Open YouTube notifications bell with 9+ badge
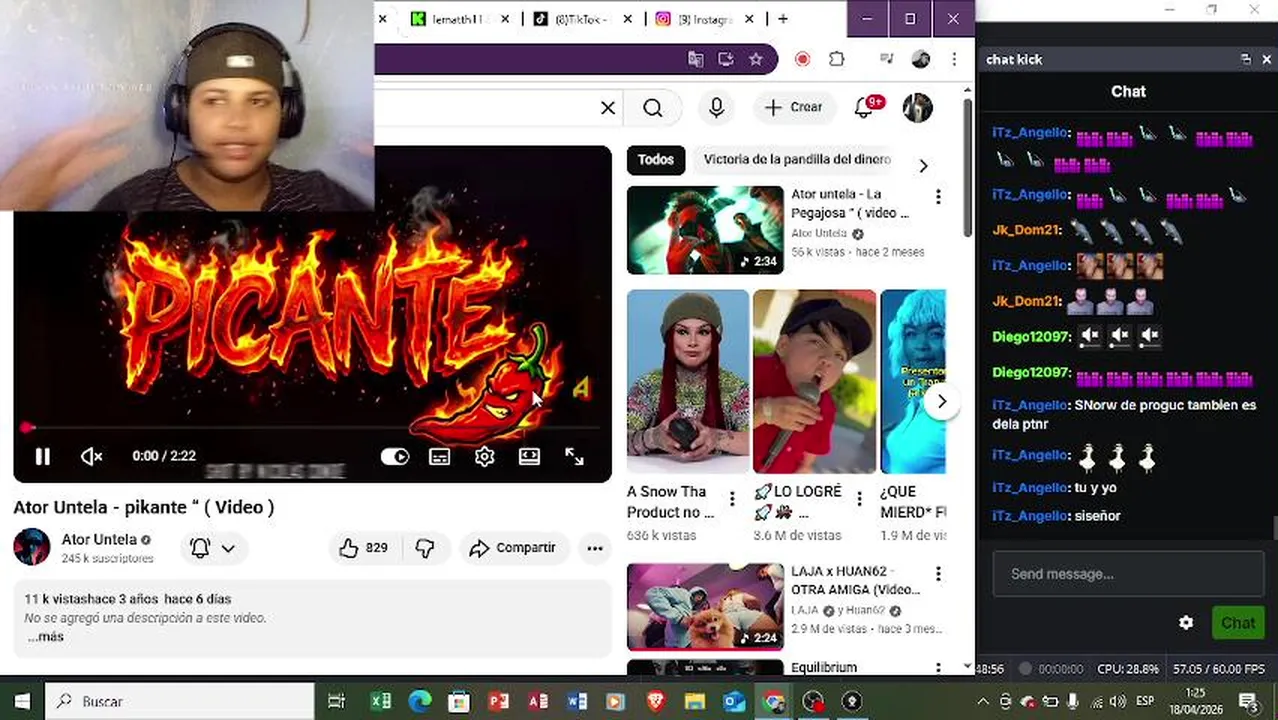 coord(866,107)
